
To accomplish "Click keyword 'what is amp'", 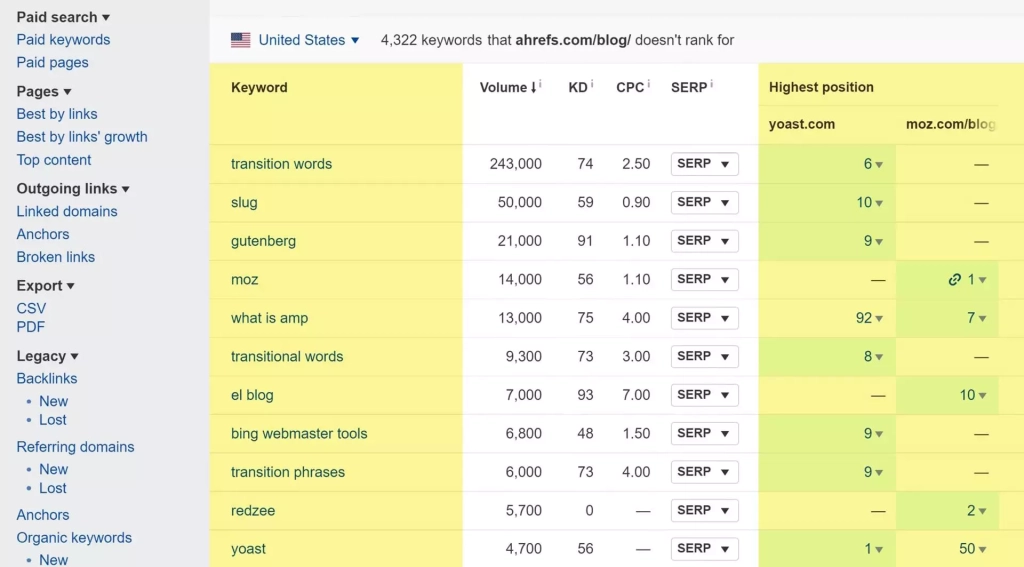I will click(269, 318).
